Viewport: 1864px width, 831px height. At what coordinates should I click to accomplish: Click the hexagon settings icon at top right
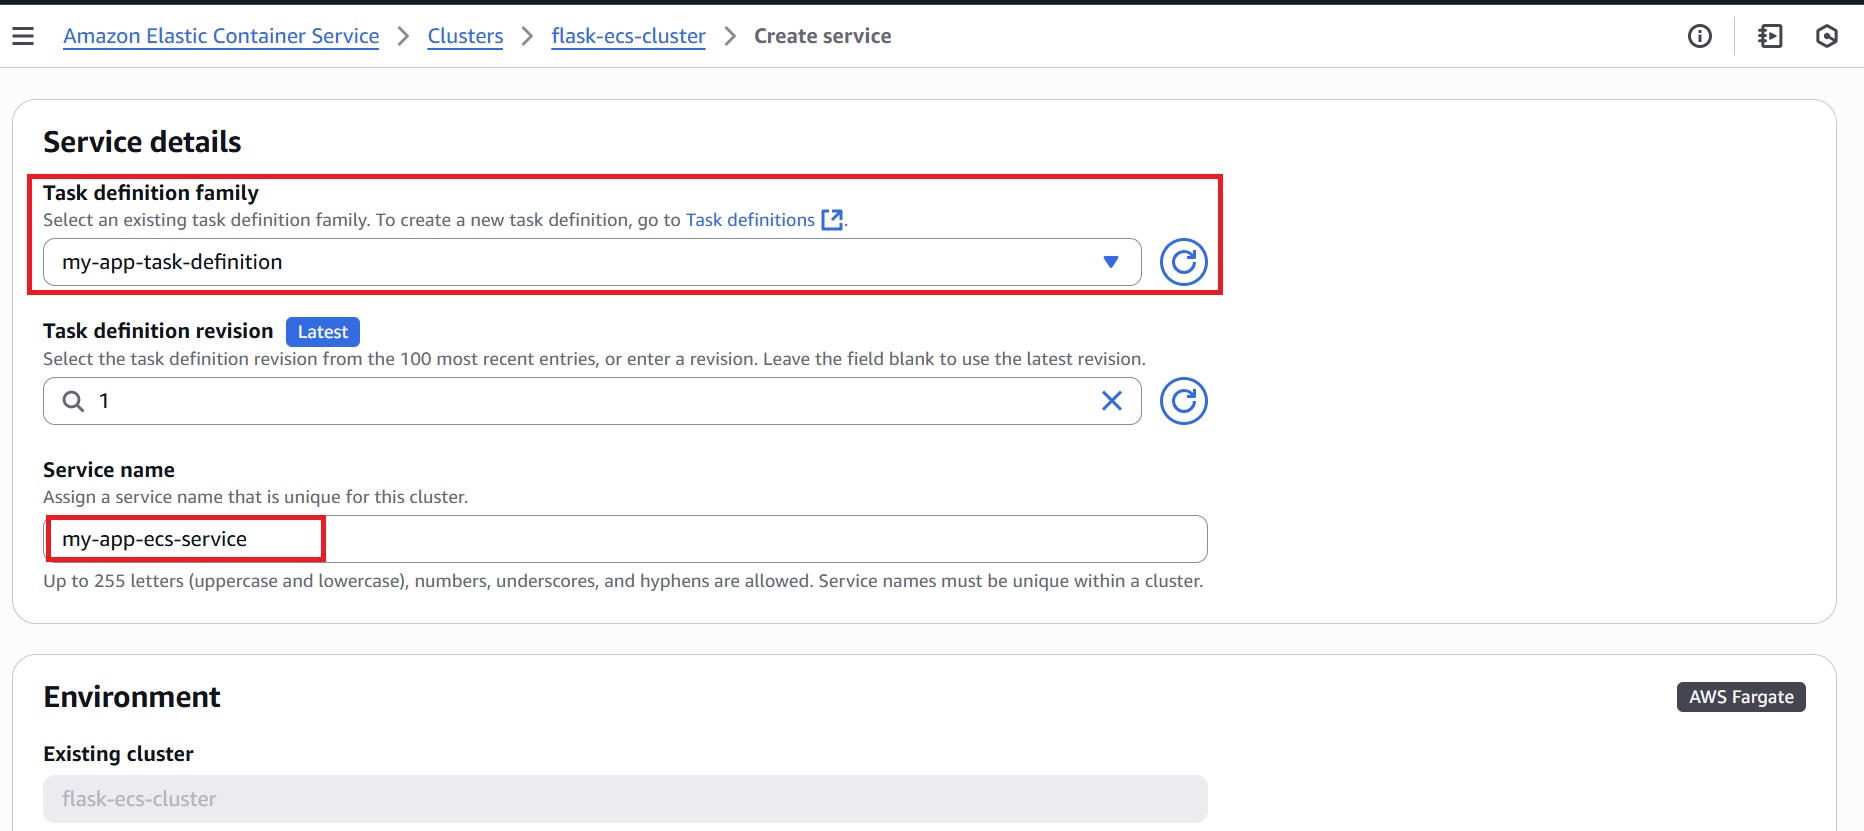click(1826, 36)
